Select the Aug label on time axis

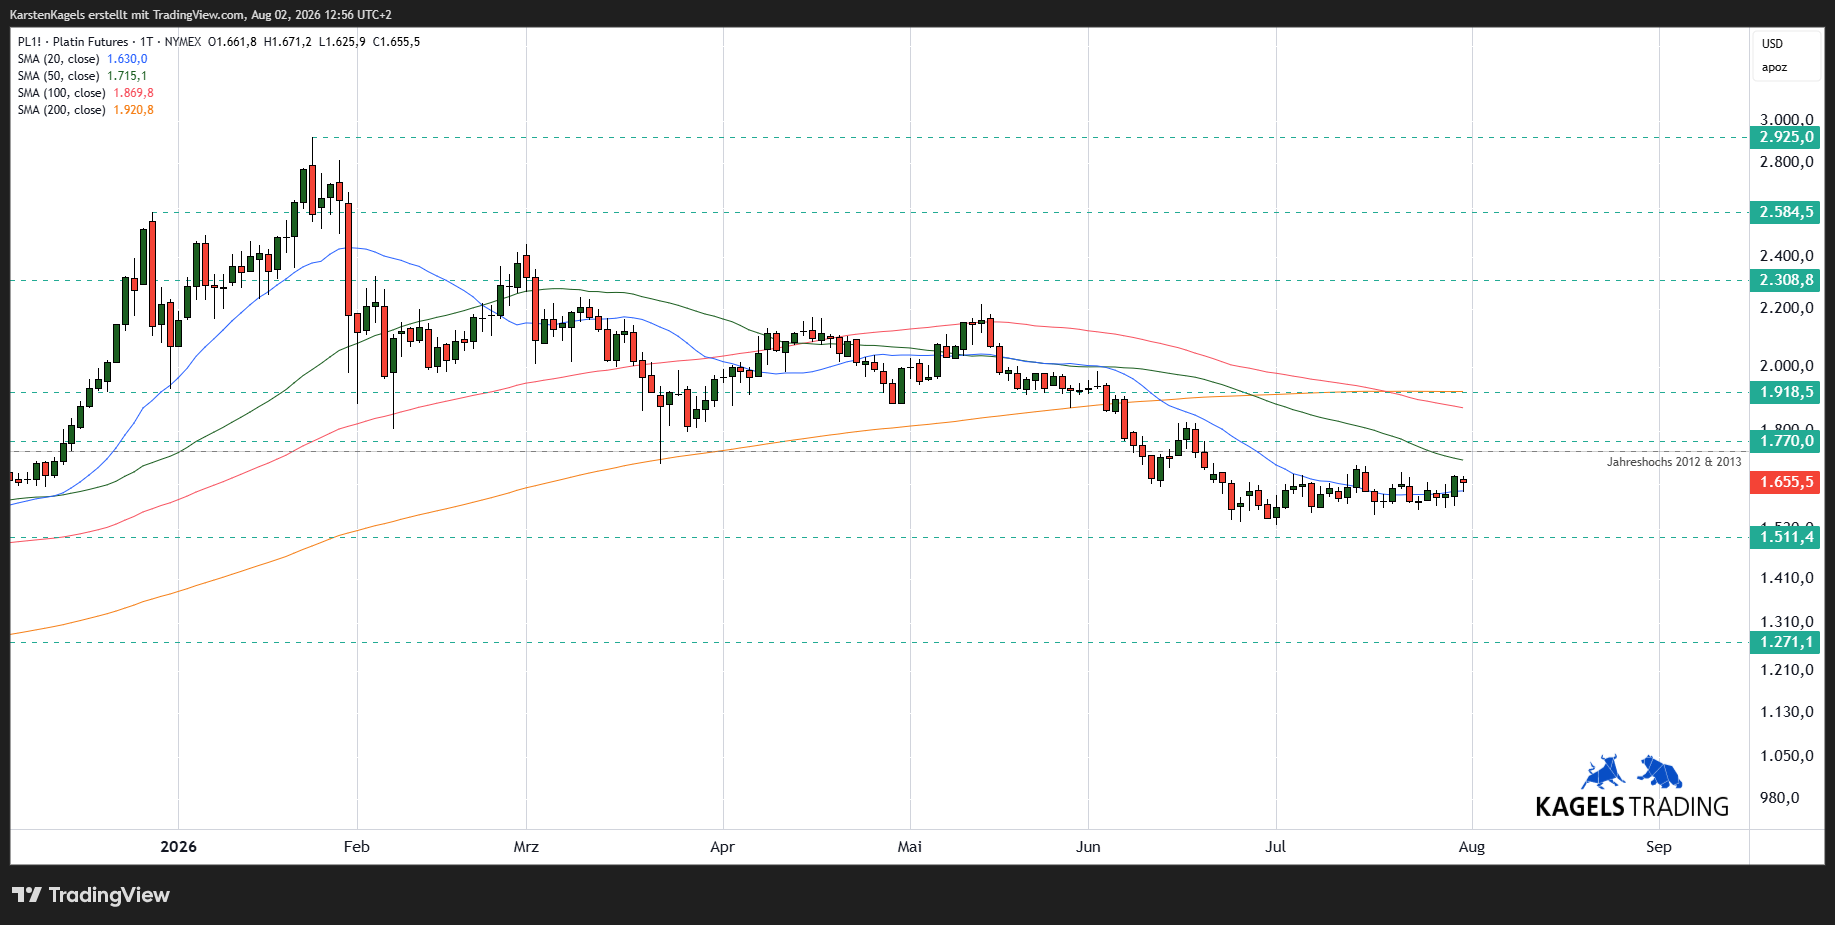click(1472, 847)
